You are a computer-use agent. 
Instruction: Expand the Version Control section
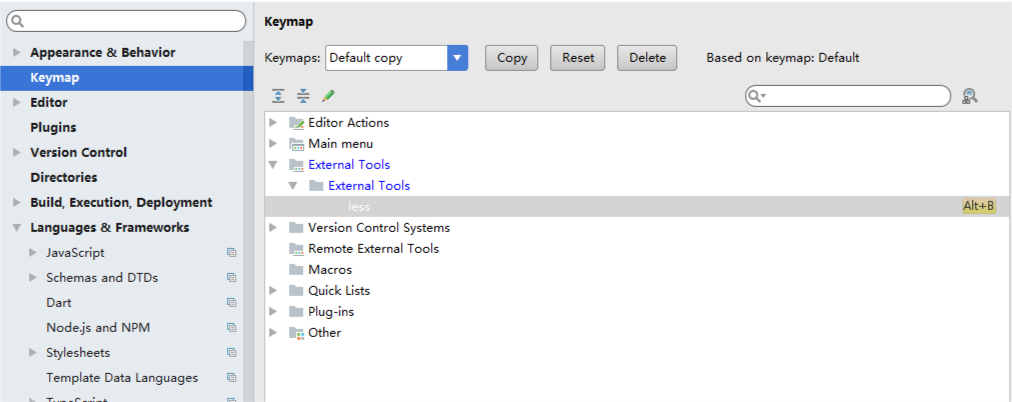click(x=17, y=153)
